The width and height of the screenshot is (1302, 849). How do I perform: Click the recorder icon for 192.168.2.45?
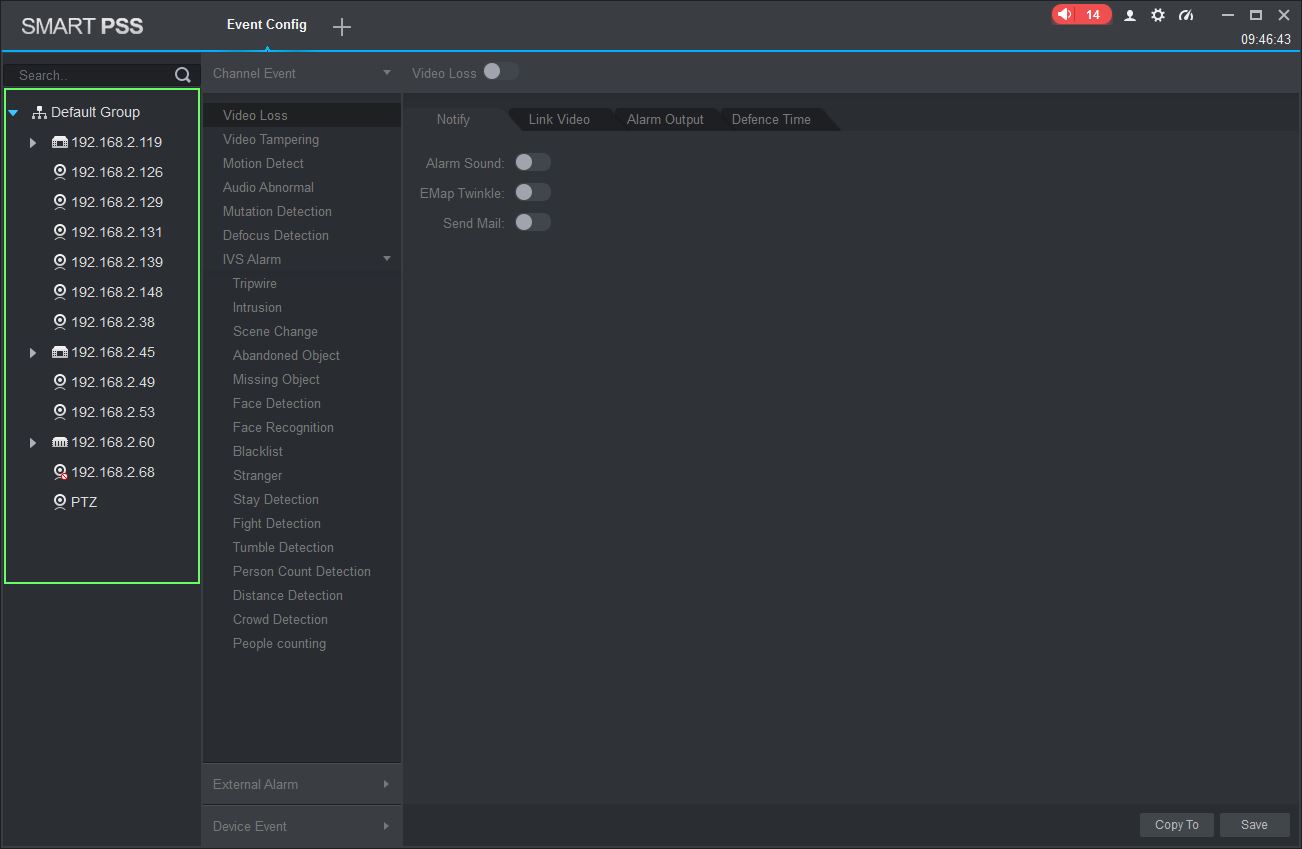click(60, 352)
